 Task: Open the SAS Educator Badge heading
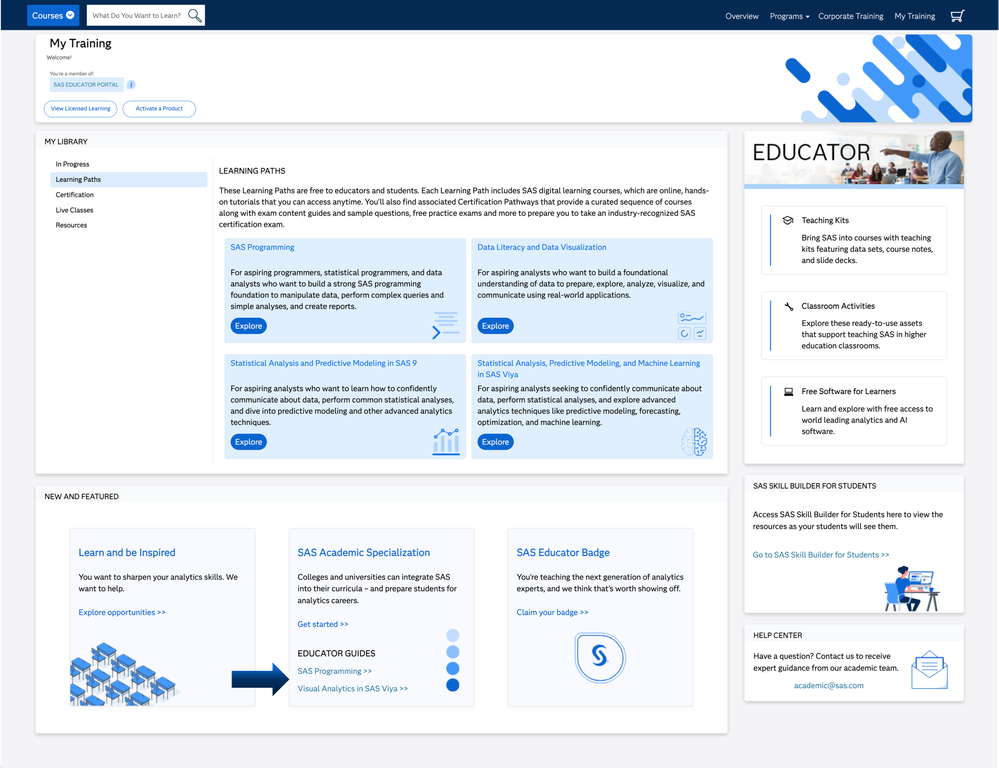[x=563, y=553]
